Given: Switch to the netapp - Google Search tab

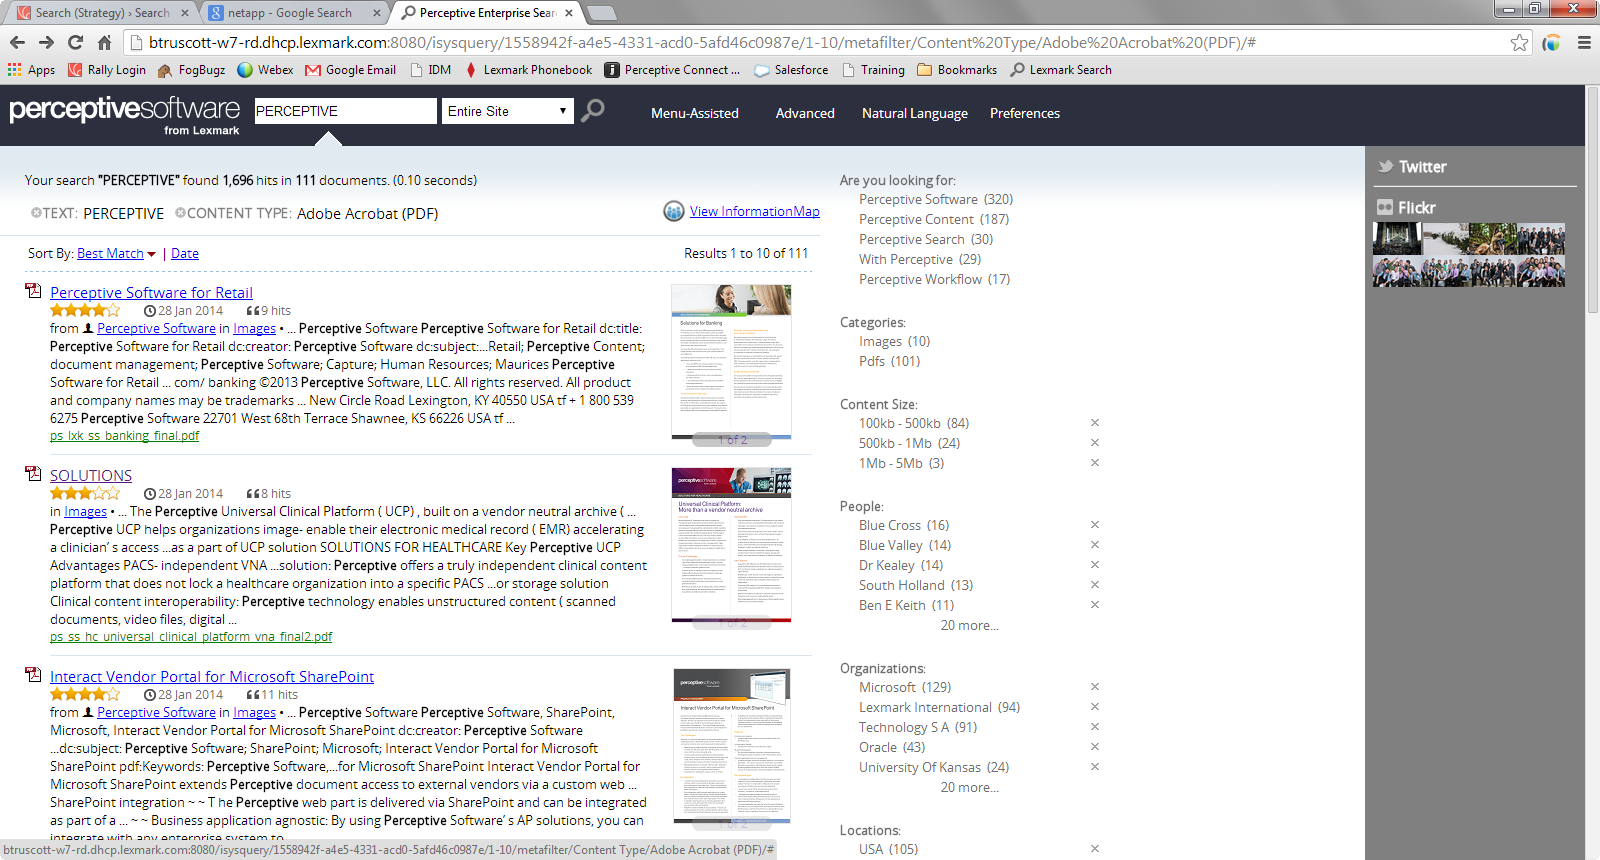Looking at the screenshot, I should [x=297, y=13].
